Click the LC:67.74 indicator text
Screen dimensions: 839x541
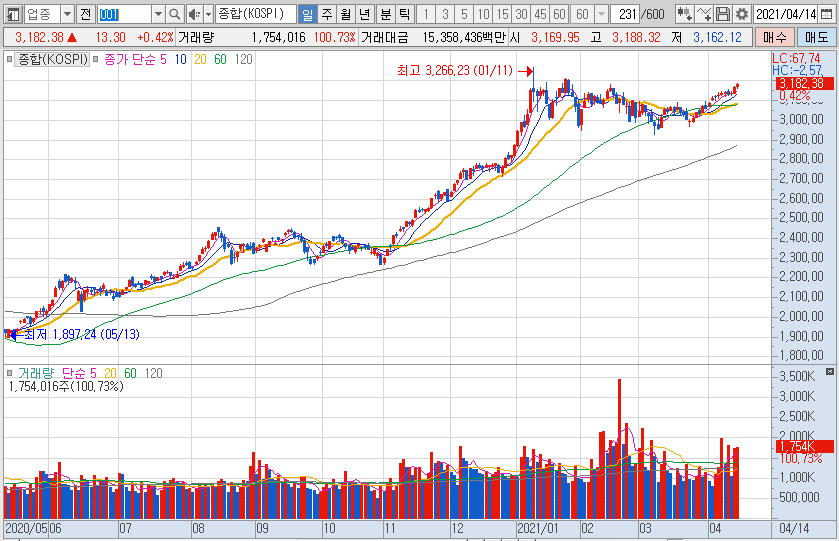click(x=796, y=58)
